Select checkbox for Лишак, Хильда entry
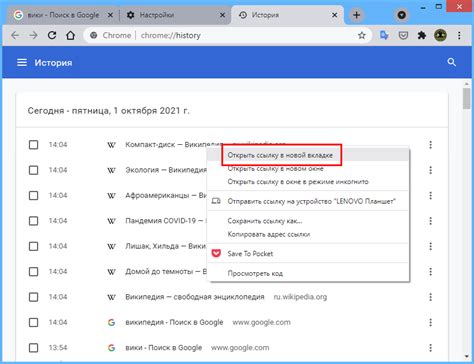This screenshot has height=364, width=474. pyautogui.click(x=33, y=246)
